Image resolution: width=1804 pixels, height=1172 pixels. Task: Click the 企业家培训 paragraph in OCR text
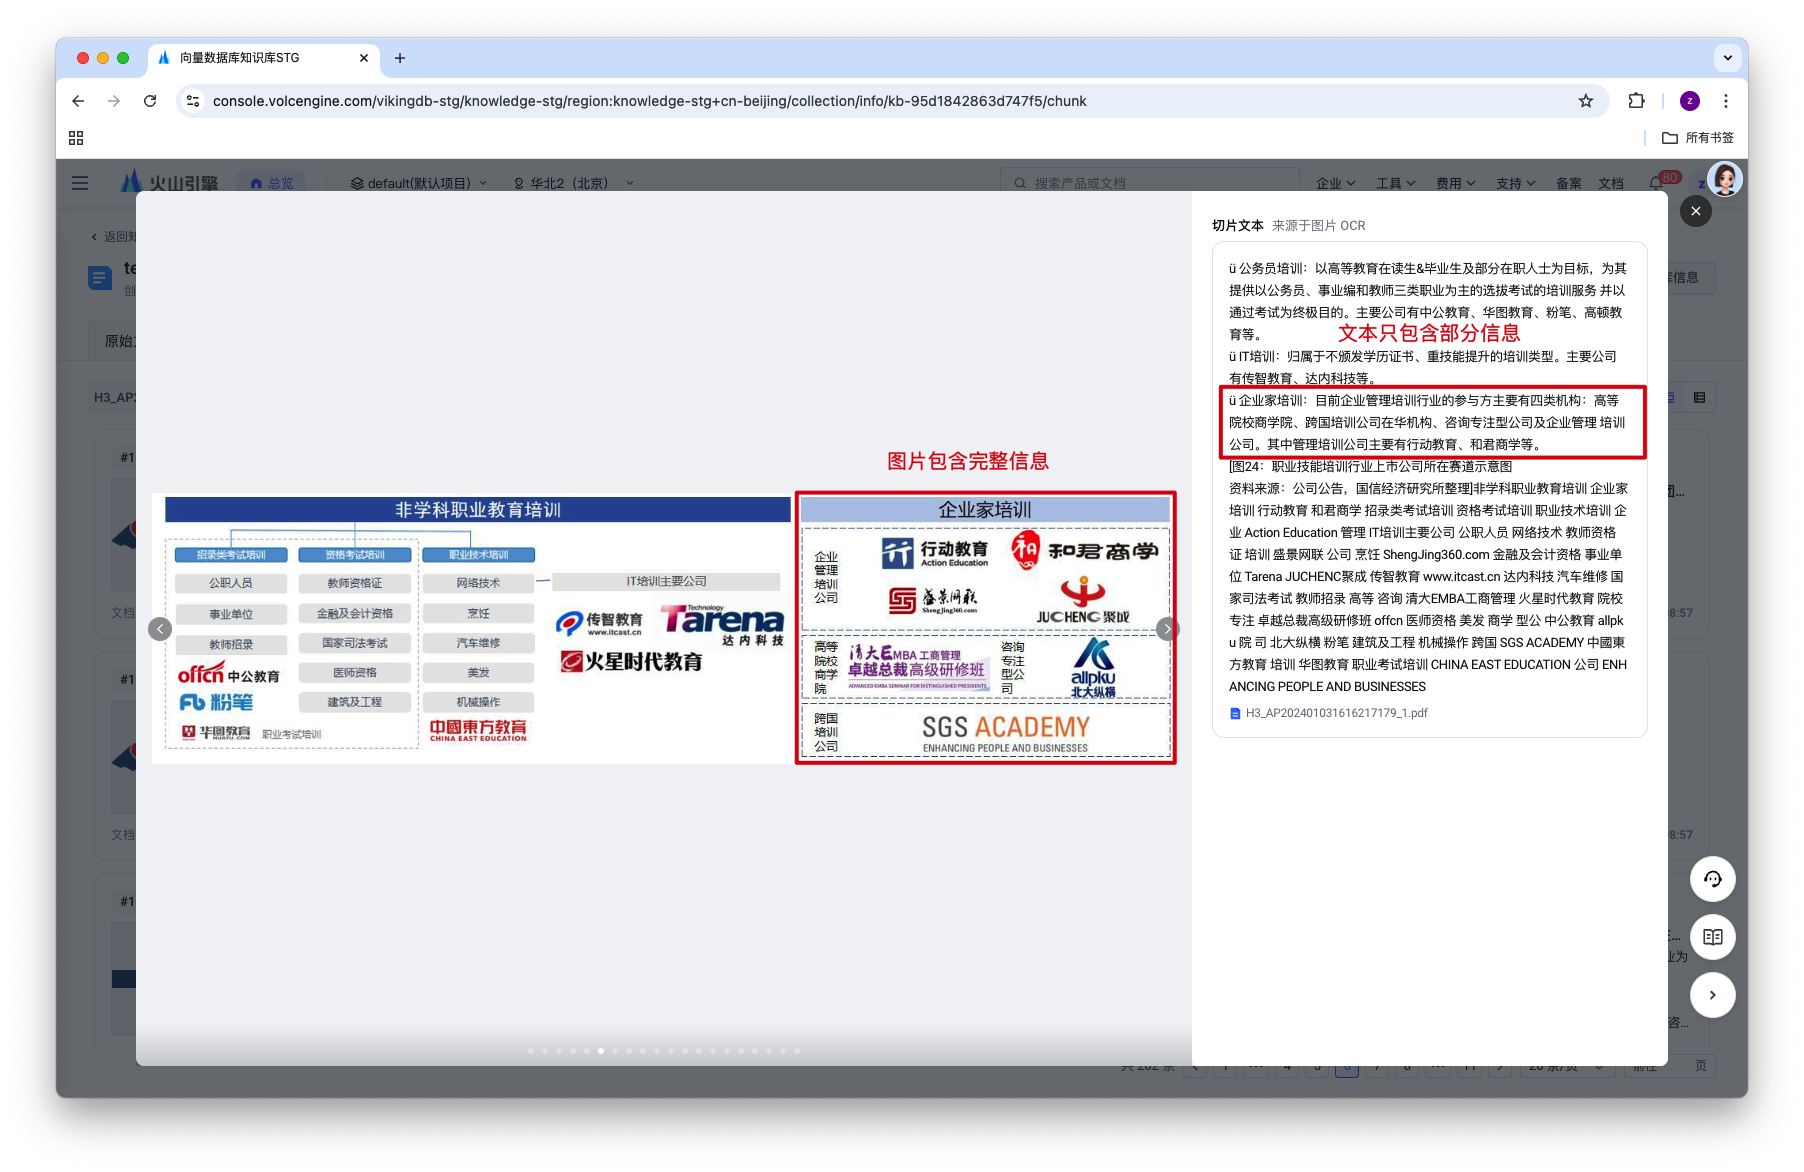point(1428,423)
